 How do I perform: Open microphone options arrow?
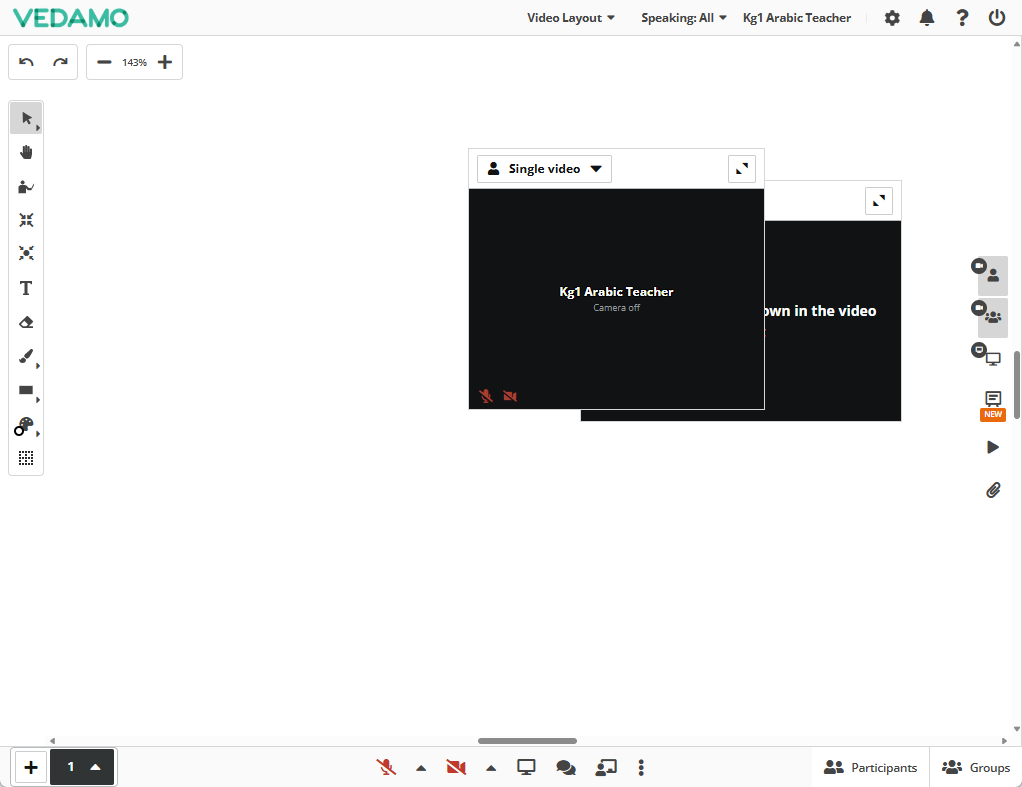421,768
